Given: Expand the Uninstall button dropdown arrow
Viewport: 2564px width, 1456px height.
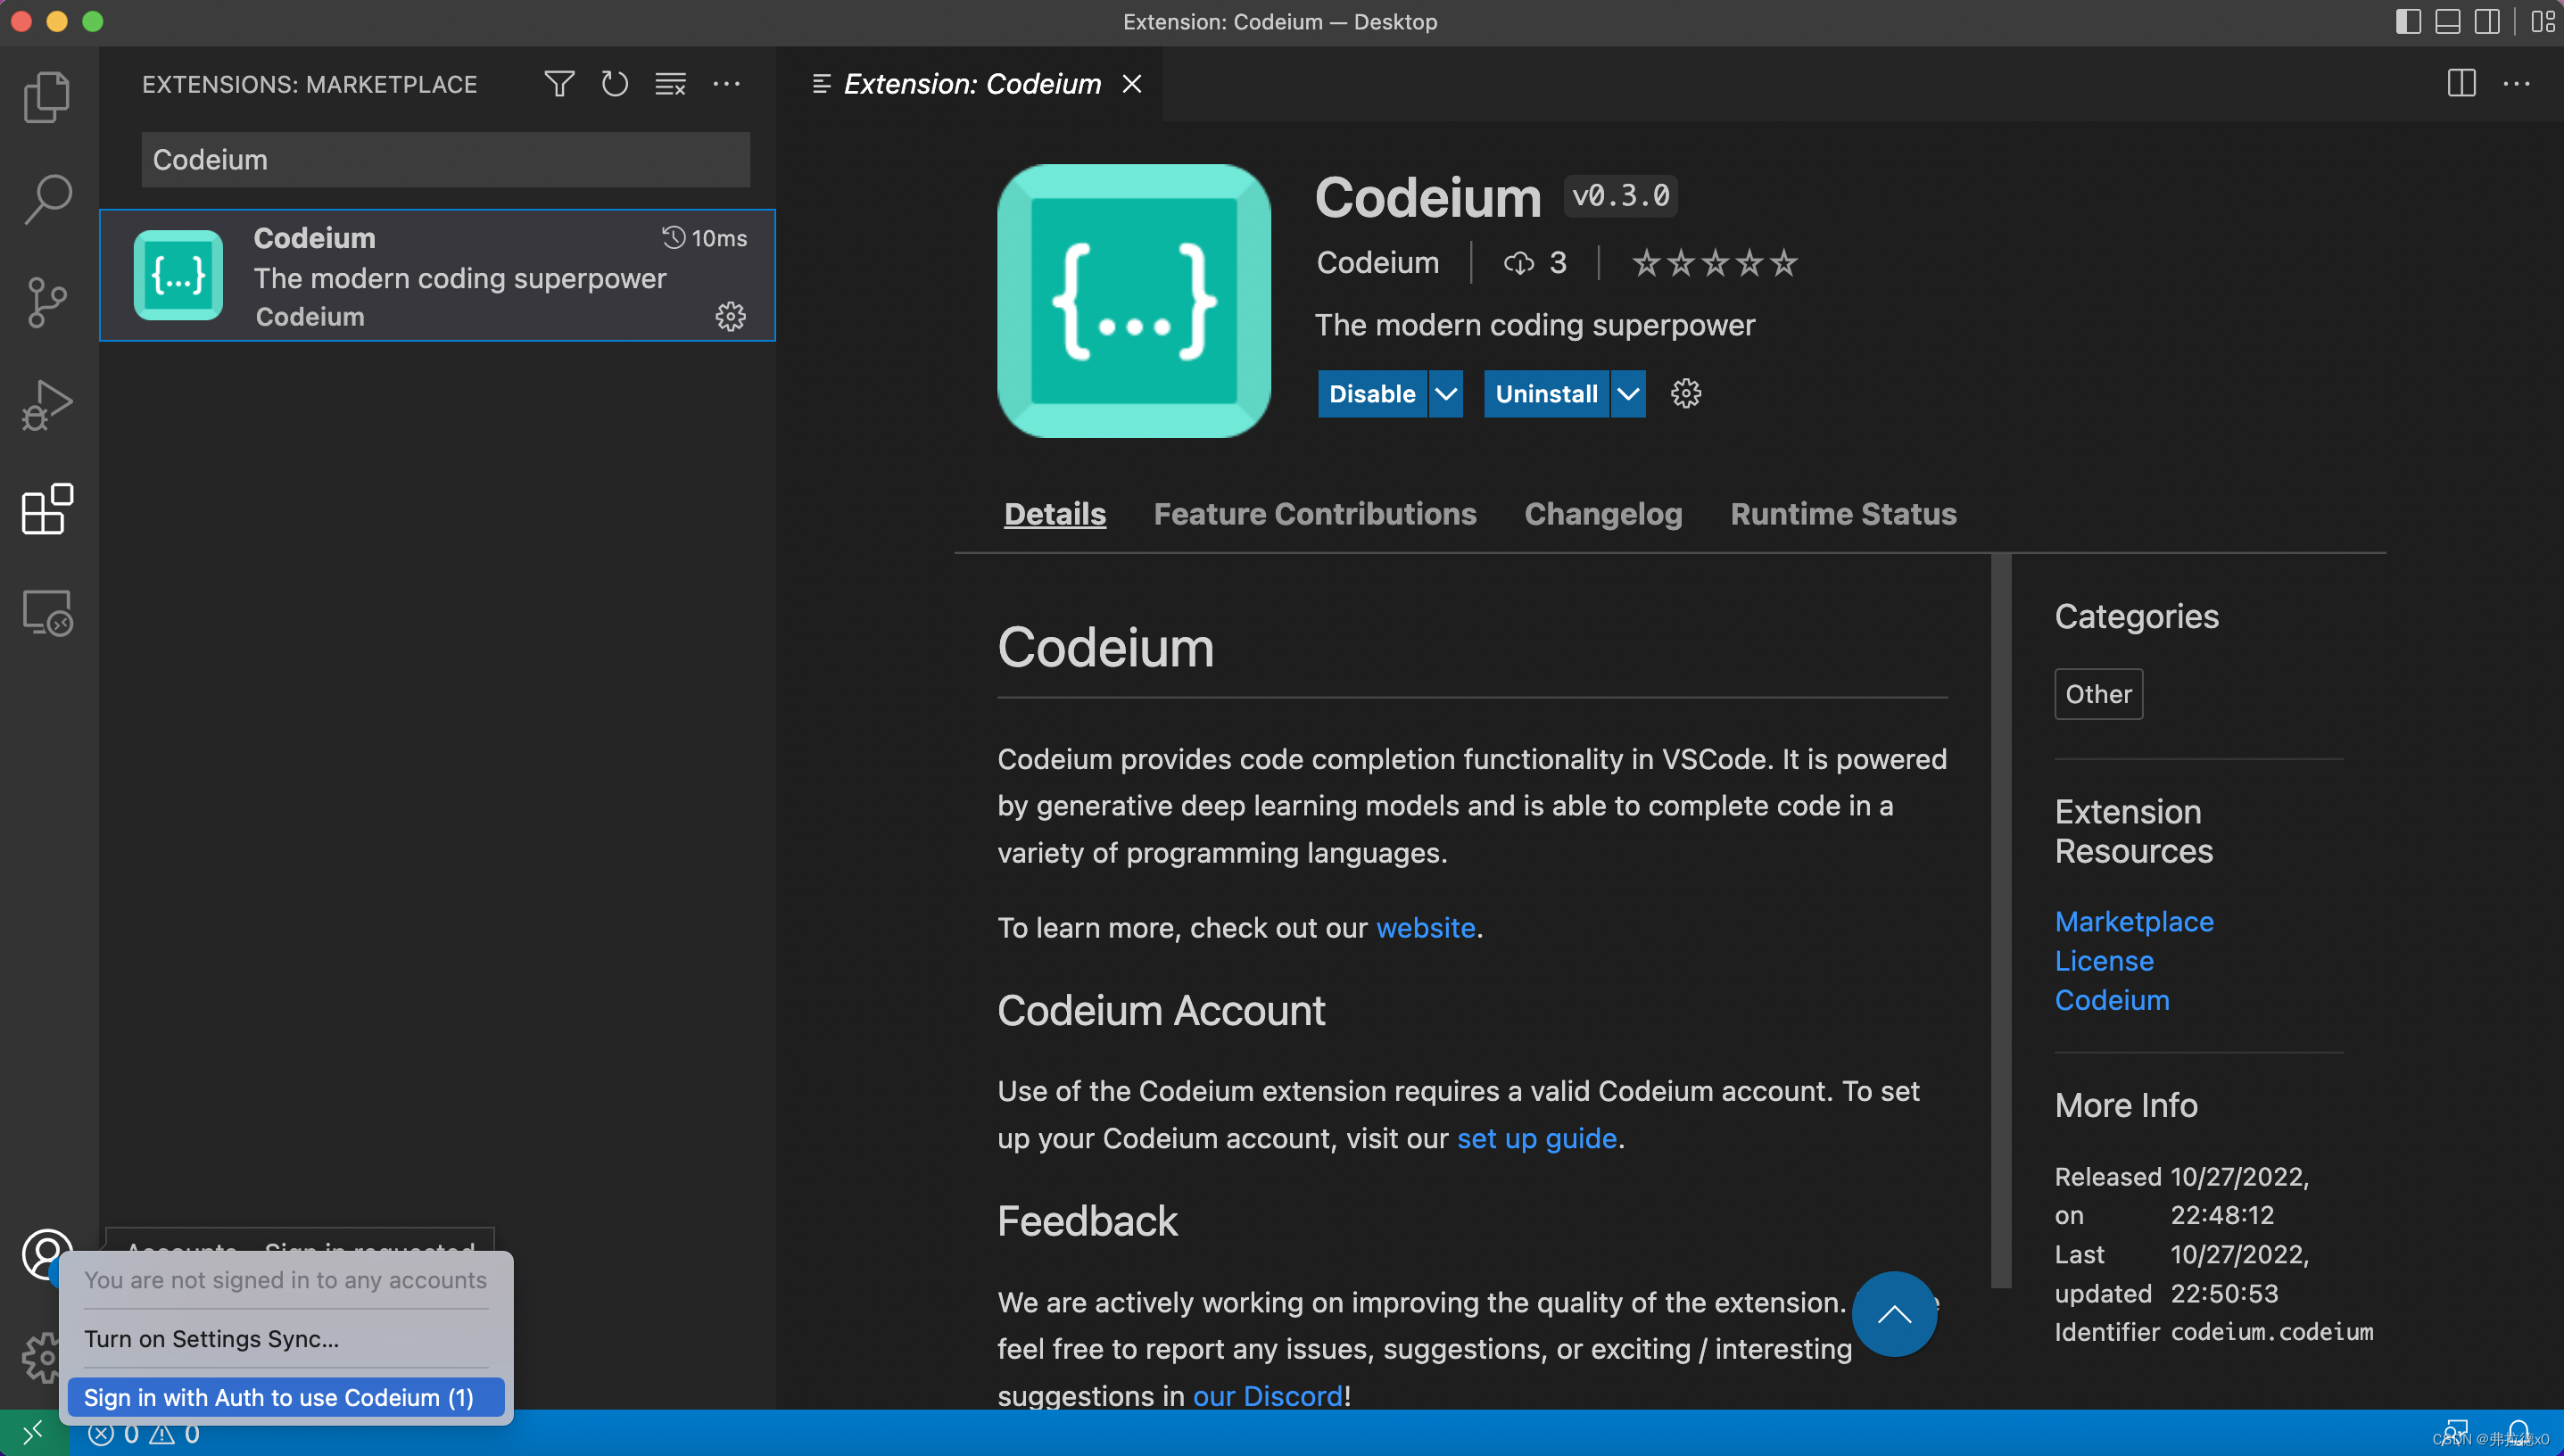Looking at the screenshot, I should [1625, 393].
